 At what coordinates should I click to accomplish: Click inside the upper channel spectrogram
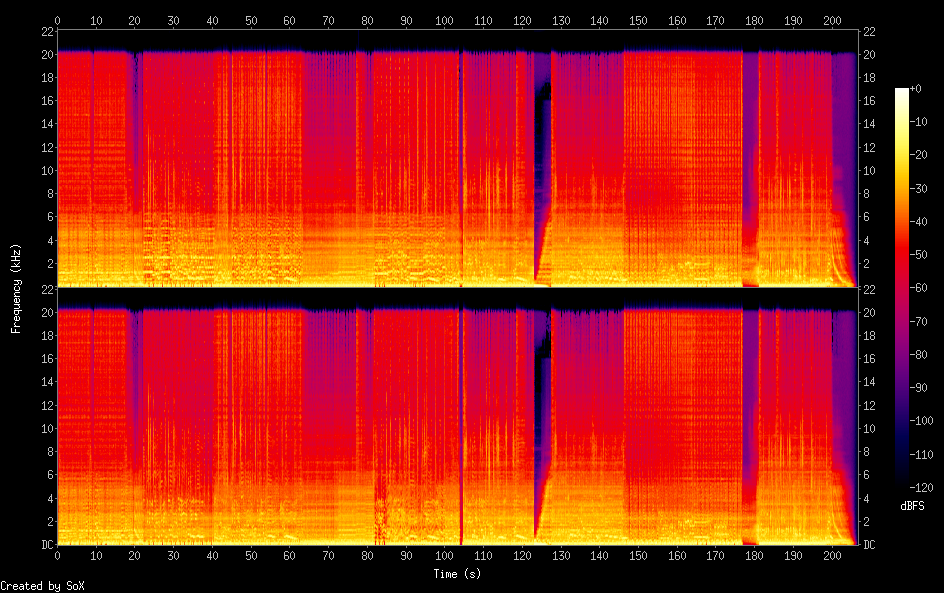coord(457,158)
